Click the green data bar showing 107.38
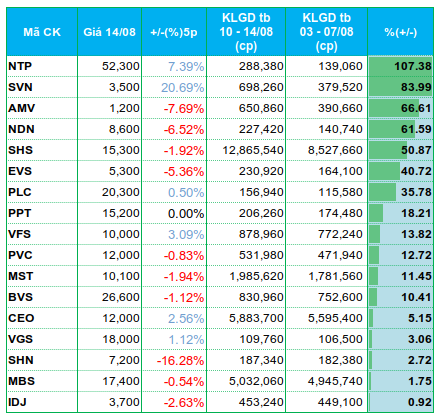The height and width of the screenshot is (416, 446). [x=400, y=66]
